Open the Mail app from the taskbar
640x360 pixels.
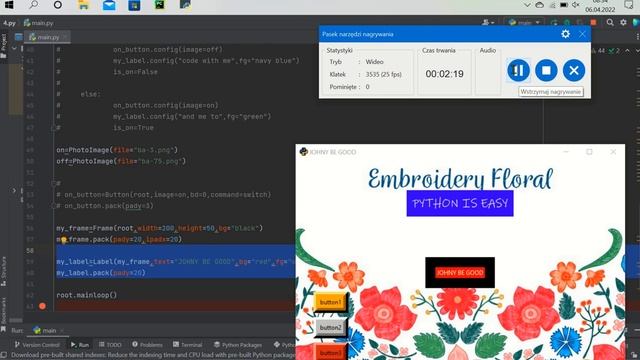pyautogui.click(x=109, y=5)
